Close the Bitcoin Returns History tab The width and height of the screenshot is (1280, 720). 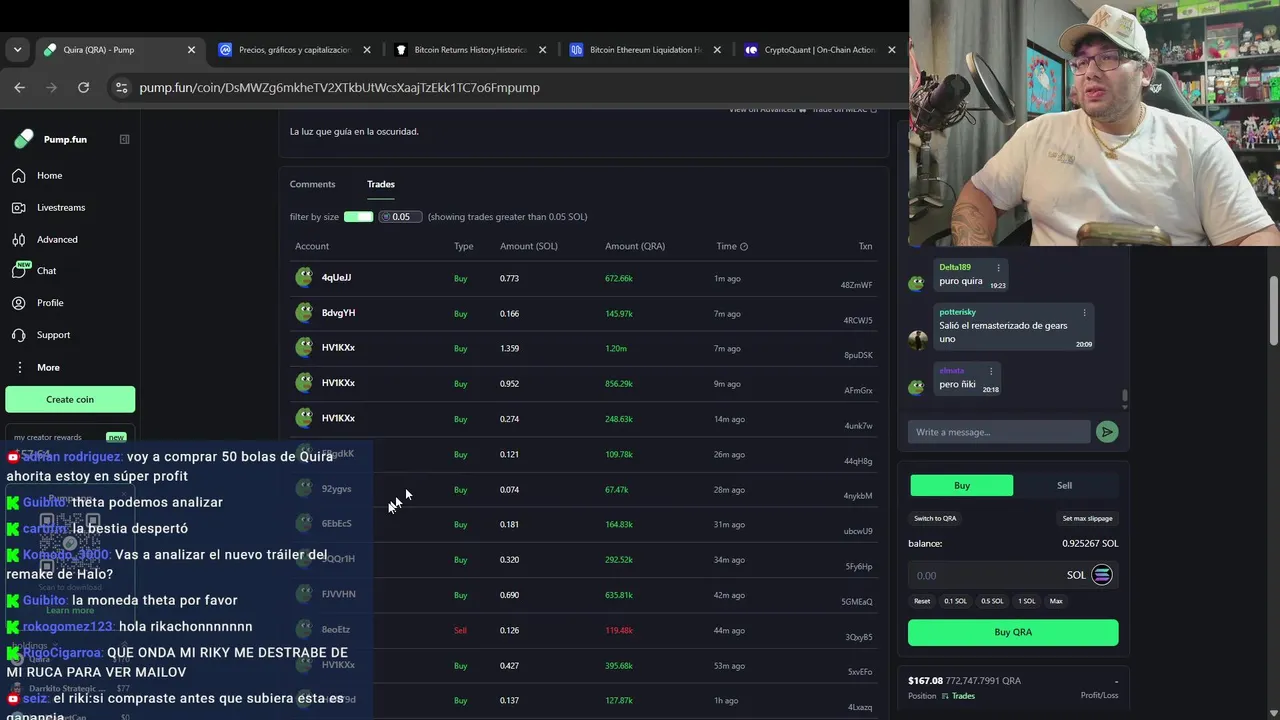542,50
